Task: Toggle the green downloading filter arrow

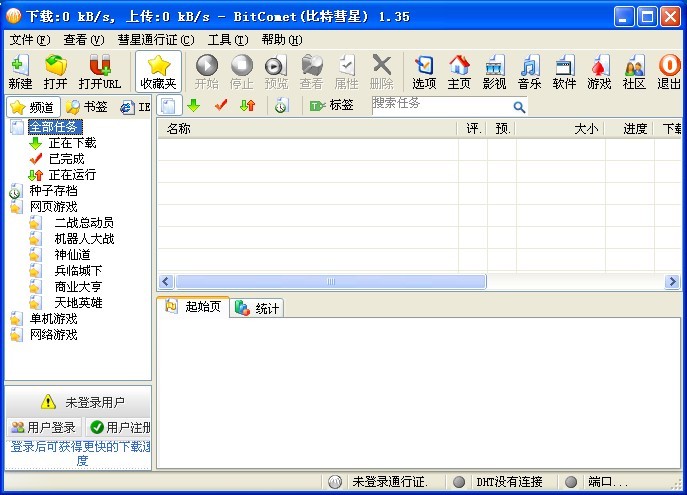Action: pos(194,105)
